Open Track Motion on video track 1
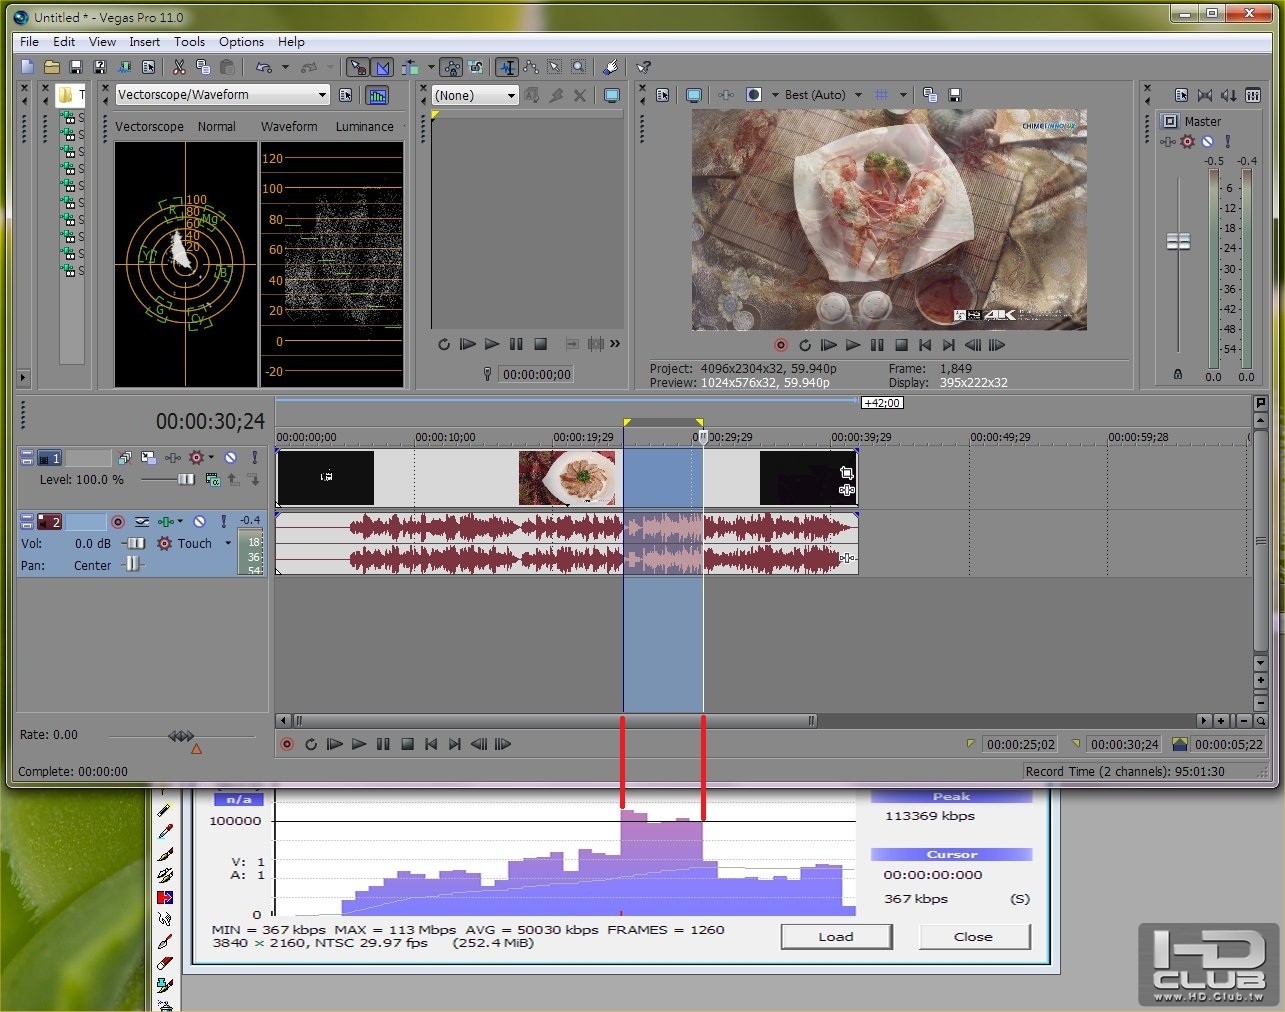The image size is (1285, 1012). pyautogui.click(x=148, y=458)
